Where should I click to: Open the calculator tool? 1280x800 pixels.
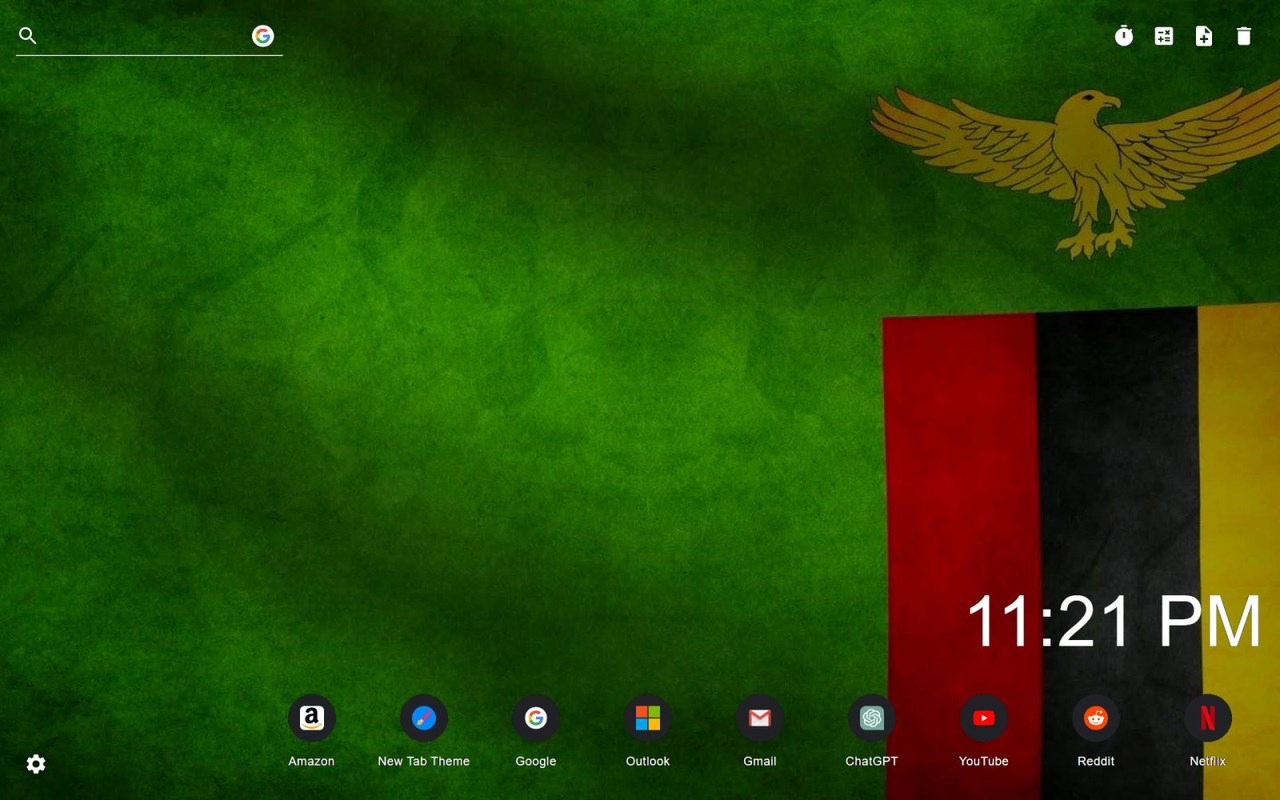1164,36
